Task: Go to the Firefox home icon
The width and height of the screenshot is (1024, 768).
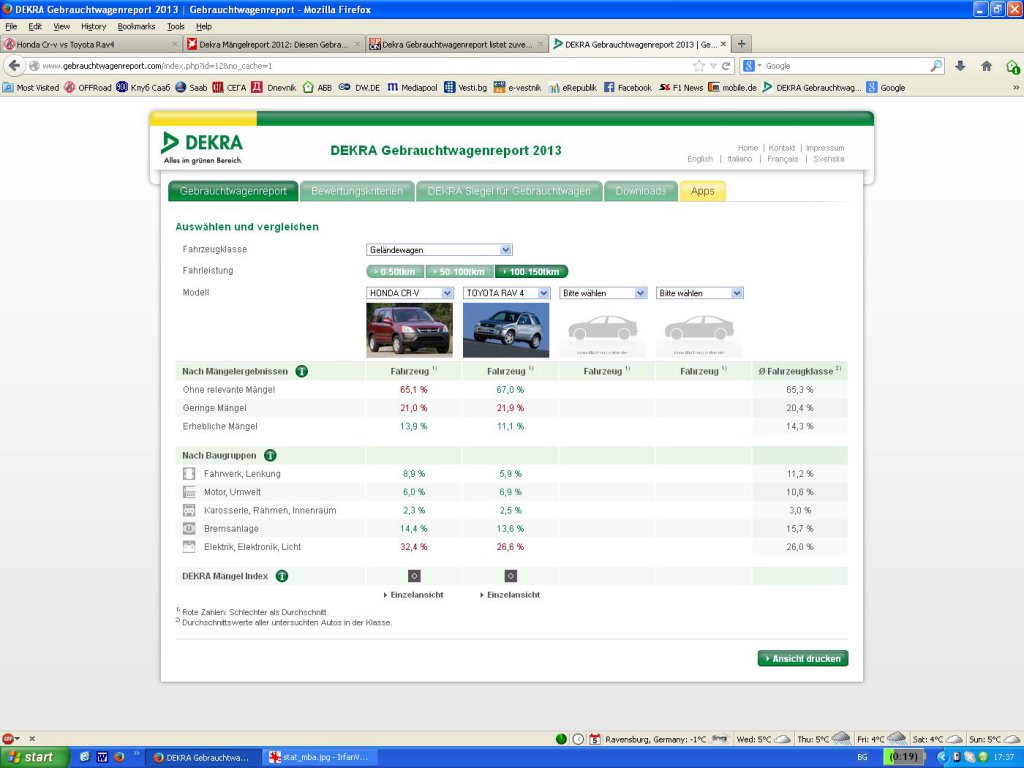Action: [986, 66]
